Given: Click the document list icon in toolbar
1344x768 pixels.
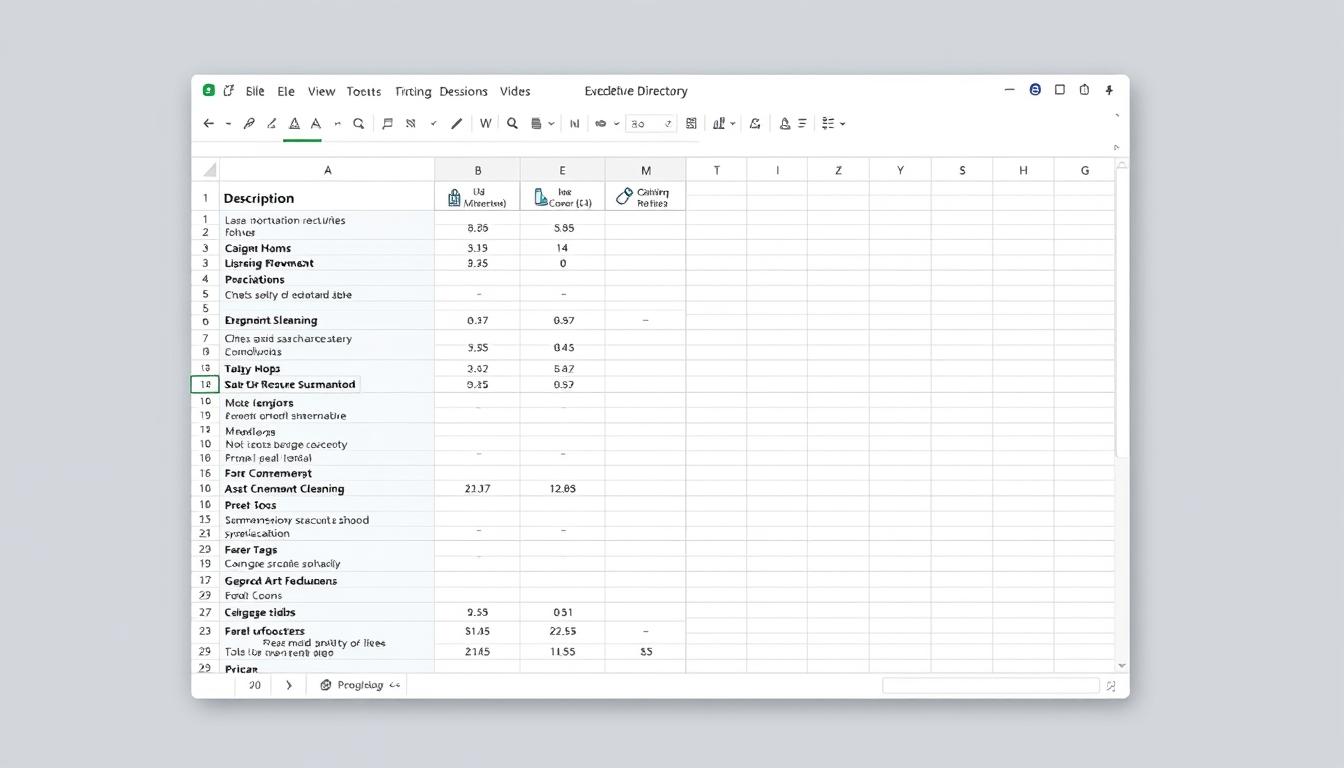Looking at the screenshot, I should click(536, 124).
